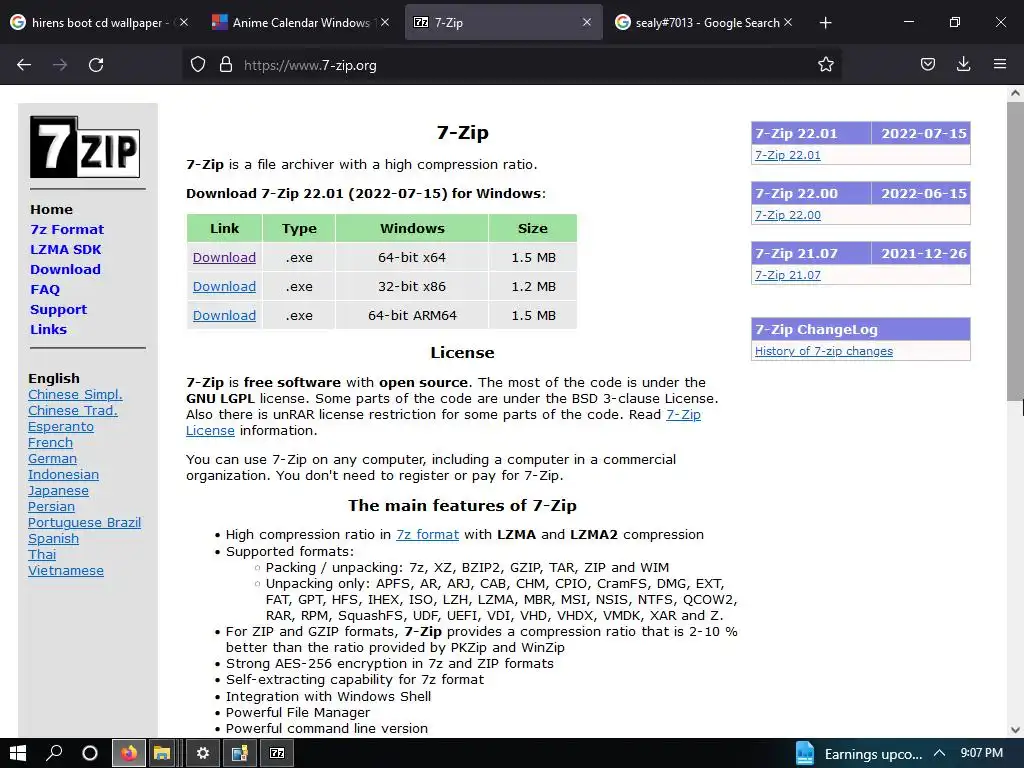Screen dimensions: 1024x768
Task: Open the tracking protection shield icon
Action: 198,65
